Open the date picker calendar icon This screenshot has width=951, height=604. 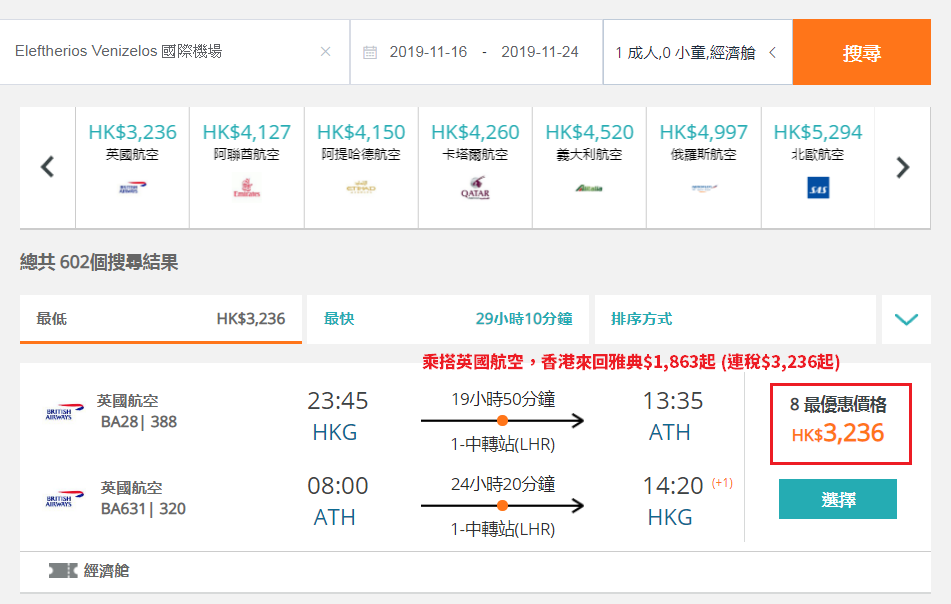point(369,52)
